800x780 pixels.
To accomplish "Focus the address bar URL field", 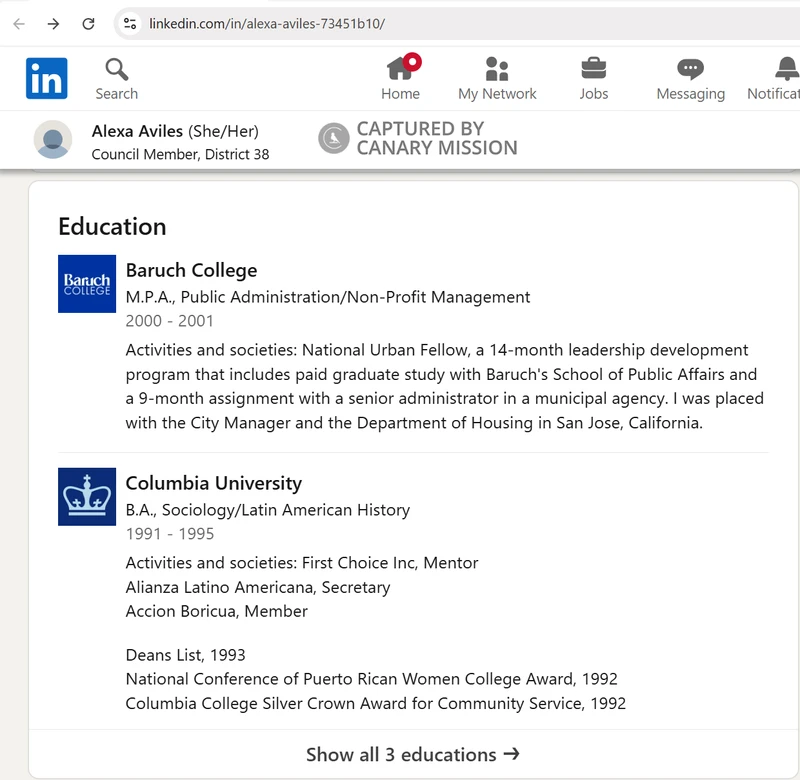I will click(400, 24).
